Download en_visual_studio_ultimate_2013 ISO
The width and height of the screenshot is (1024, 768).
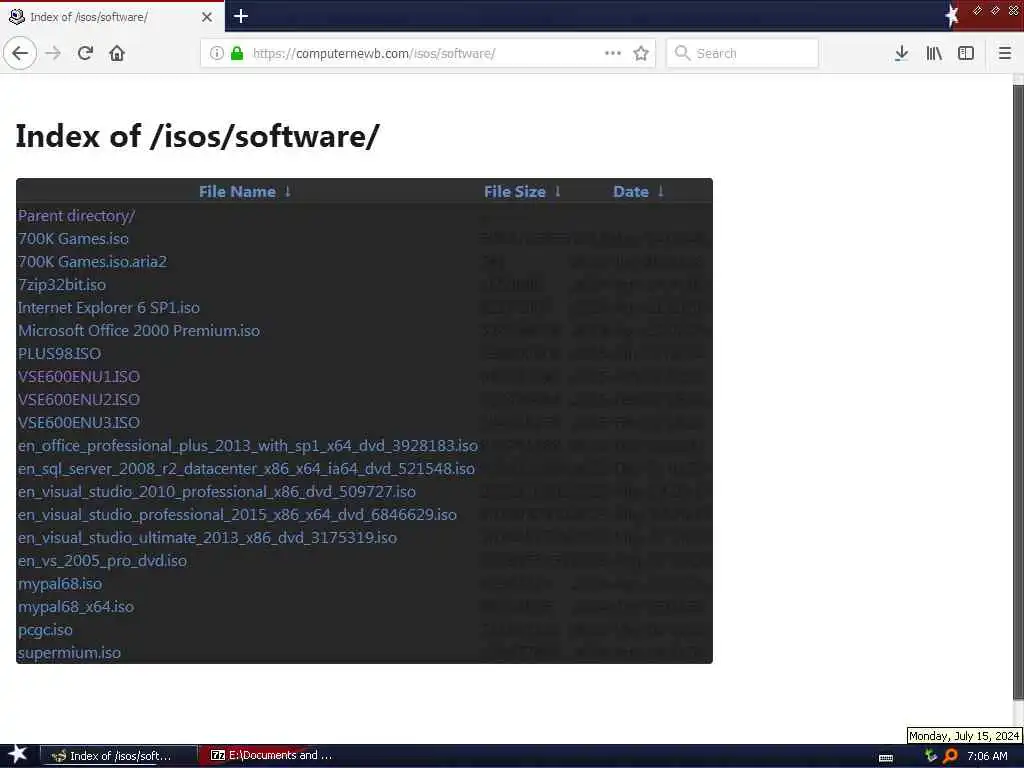[x=207, y=537]
